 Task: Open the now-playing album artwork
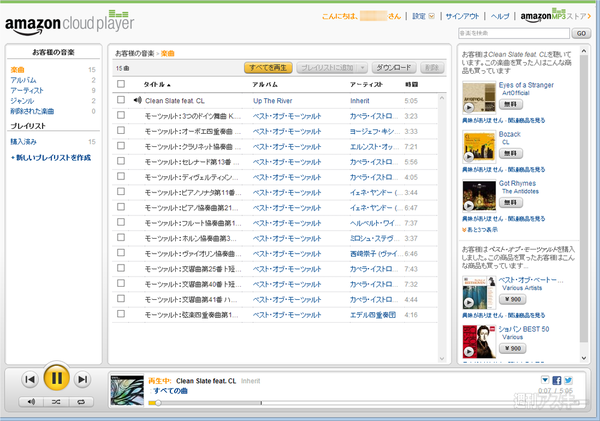(127, 390)
